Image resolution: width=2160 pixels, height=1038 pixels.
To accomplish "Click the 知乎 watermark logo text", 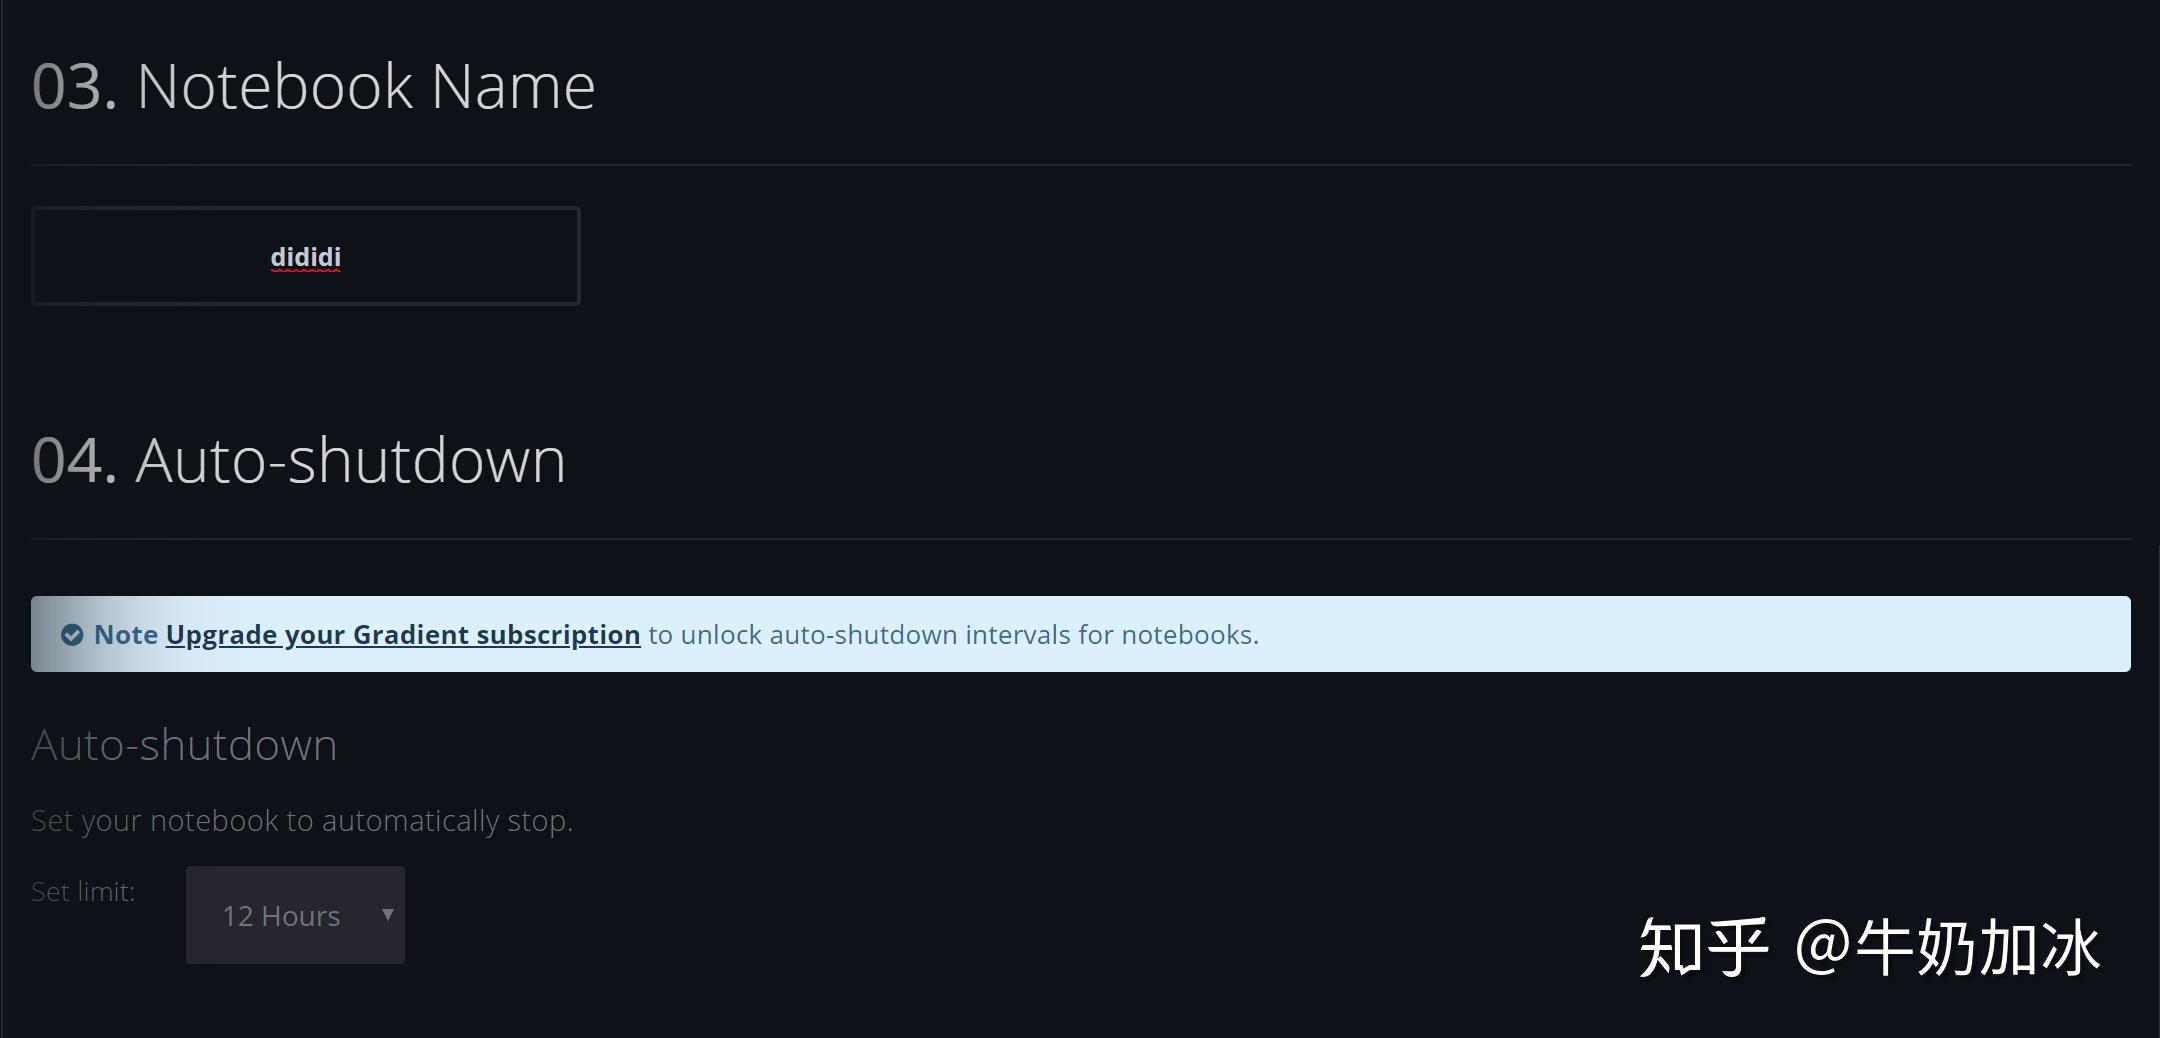I will pyautogui.click(x=1703, y=947).
